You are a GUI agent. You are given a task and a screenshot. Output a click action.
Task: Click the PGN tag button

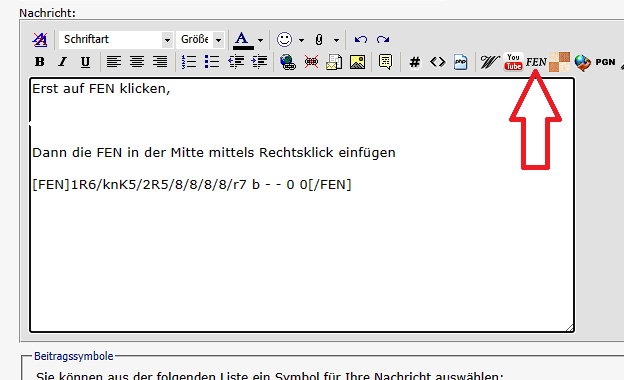[605, 62]
